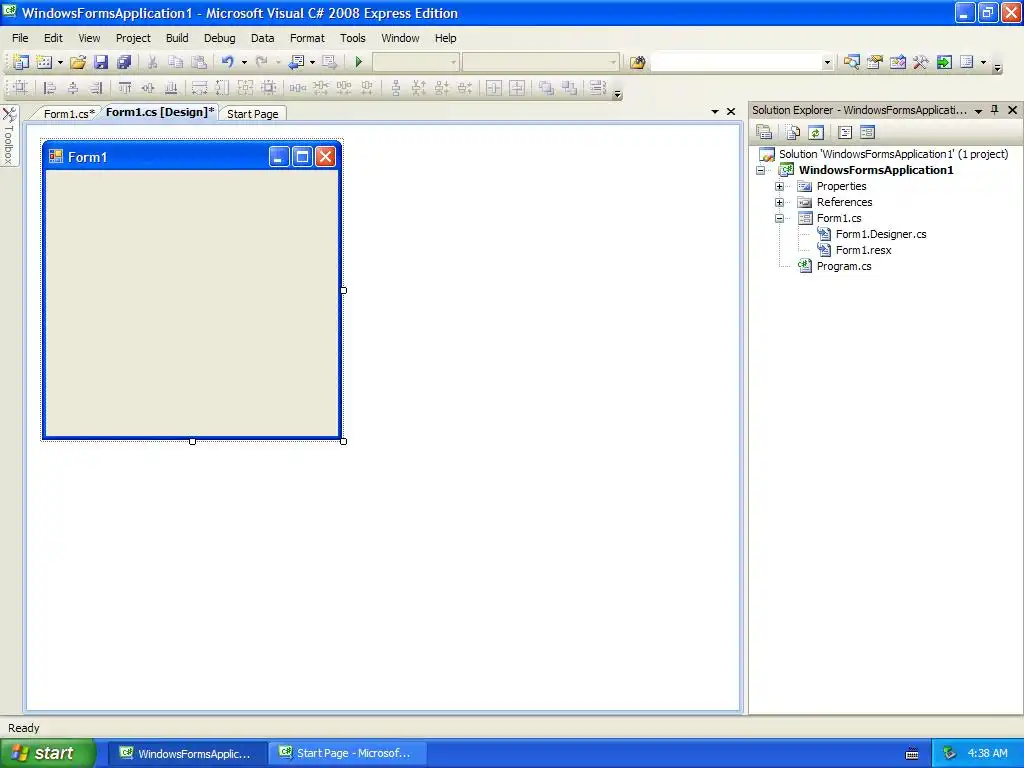
Task: Select Program.cs in Solution Explorer
Action: pos(844,266)
